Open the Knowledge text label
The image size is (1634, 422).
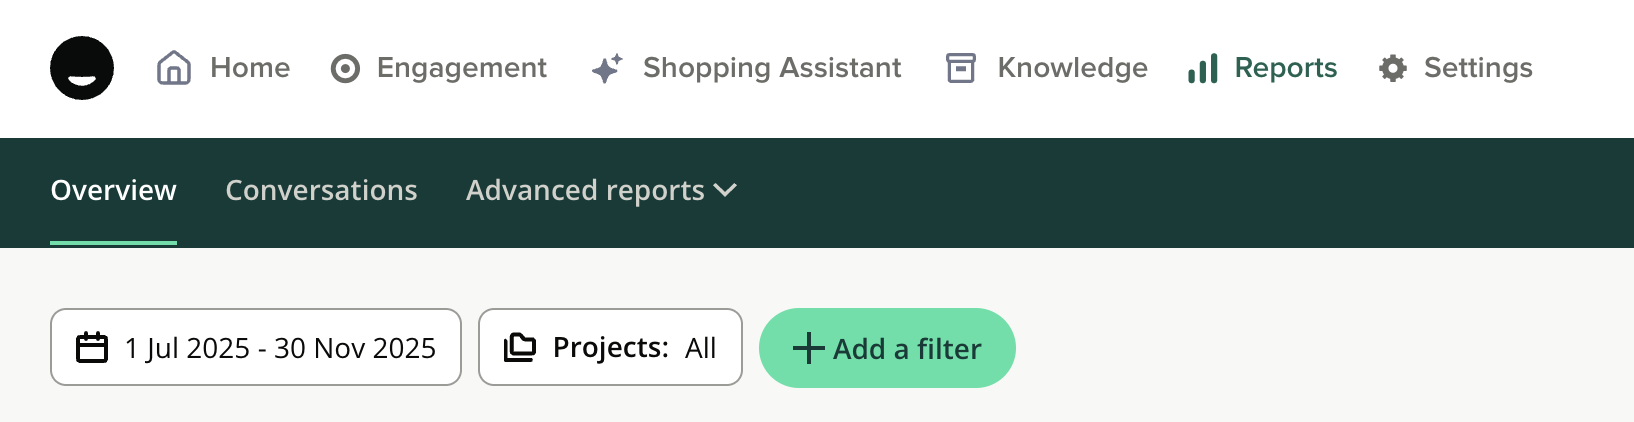tap(1072, 68)
